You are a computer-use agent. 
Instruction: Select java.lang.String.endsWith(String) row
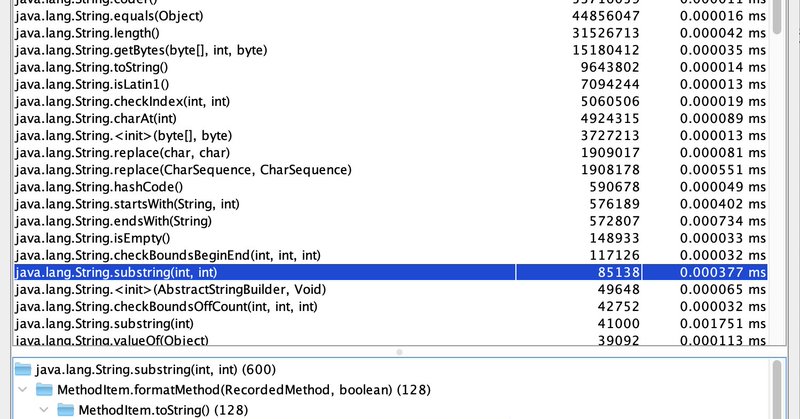coord(390,221)
